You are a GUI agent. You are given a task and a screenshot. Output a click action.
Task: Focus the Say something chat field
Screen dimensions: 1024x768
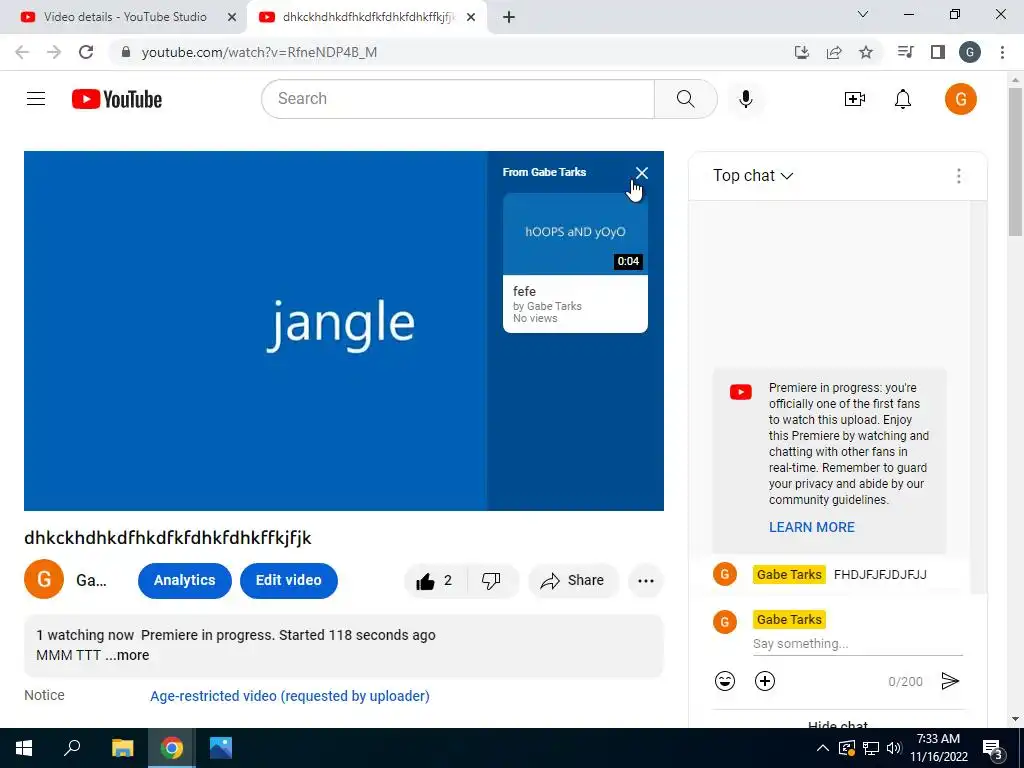click(x=857, y=644)
